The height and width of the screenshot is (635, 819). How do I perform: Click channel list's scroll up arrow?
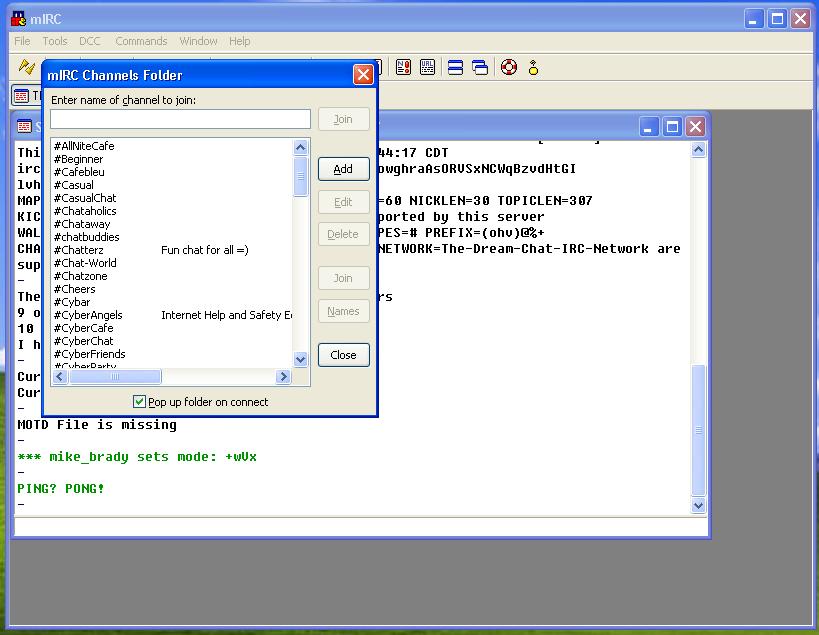tap(300, 147)
